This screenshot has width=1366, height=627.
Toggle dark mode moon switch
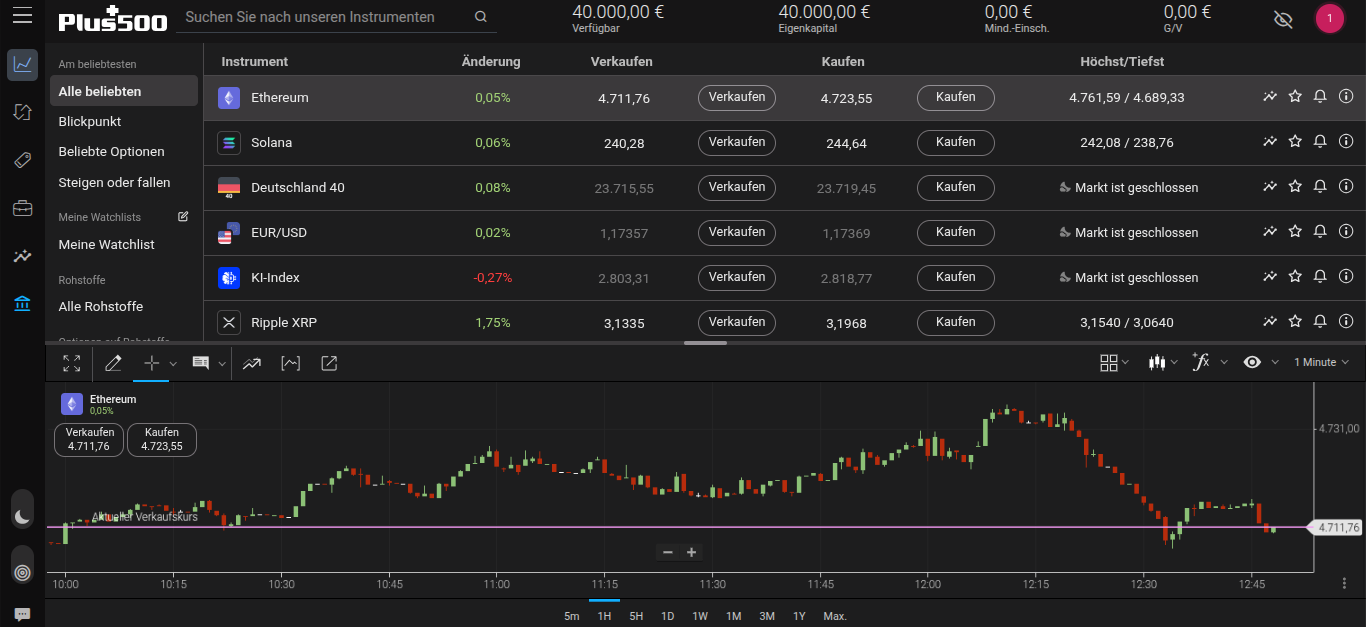22,516
